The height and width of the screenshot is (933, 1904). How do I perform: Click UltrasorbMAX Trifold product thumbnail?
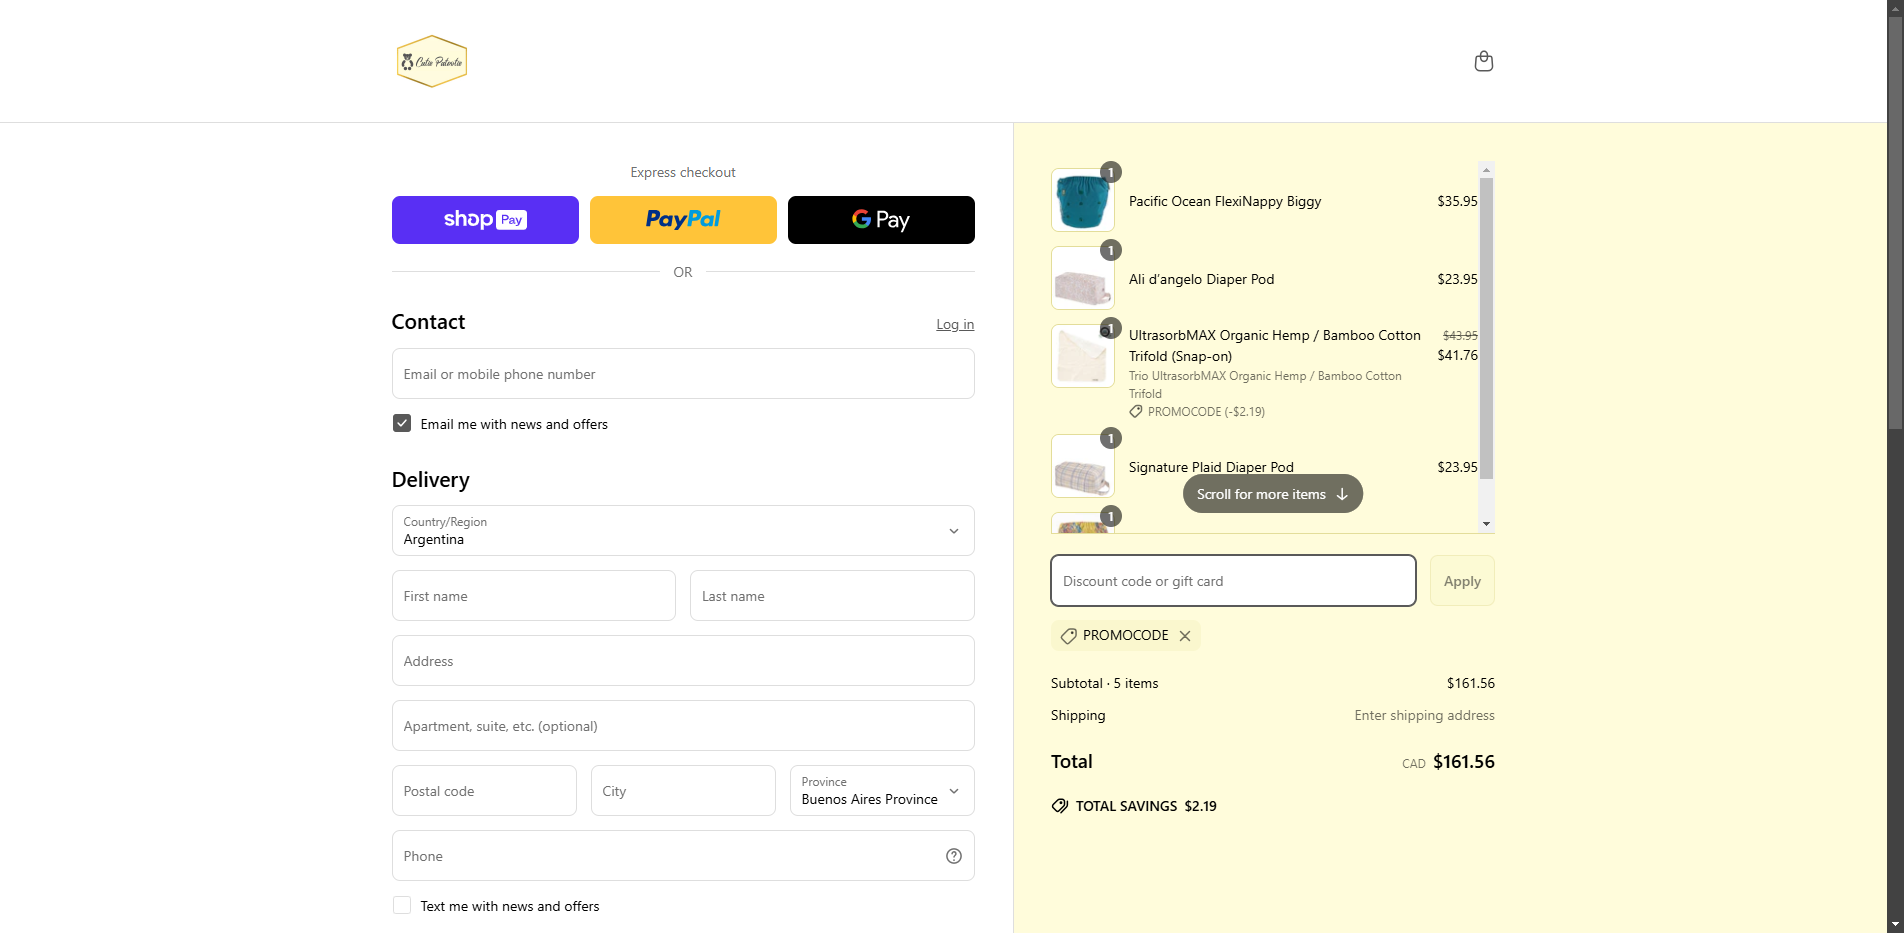1083,356
